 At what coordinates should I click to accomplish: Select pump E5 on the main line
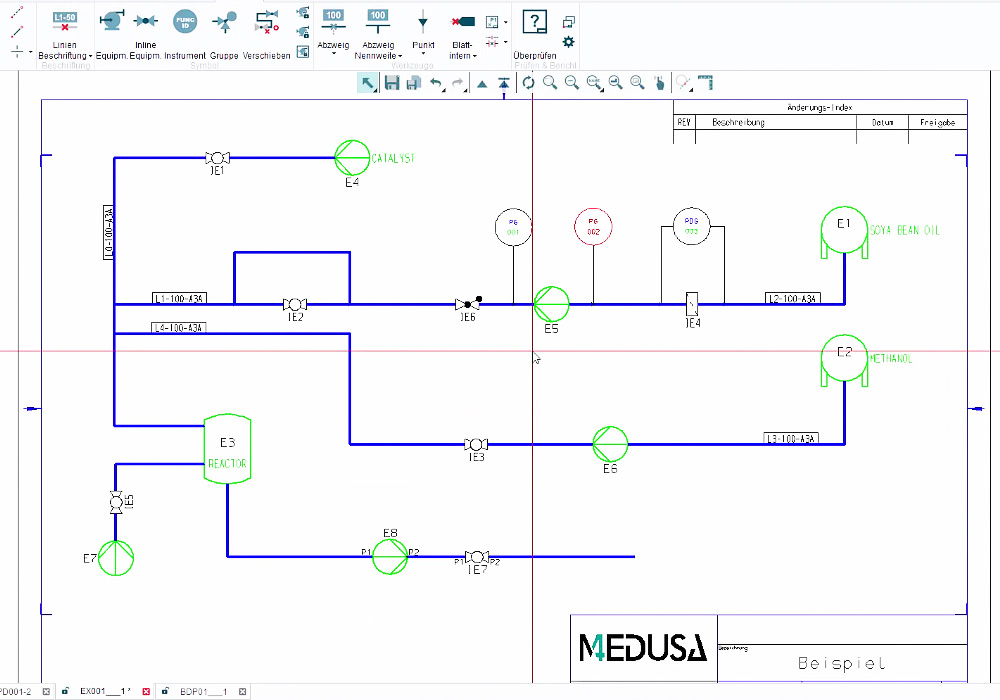pyautogui.click(x=551, y=304)
